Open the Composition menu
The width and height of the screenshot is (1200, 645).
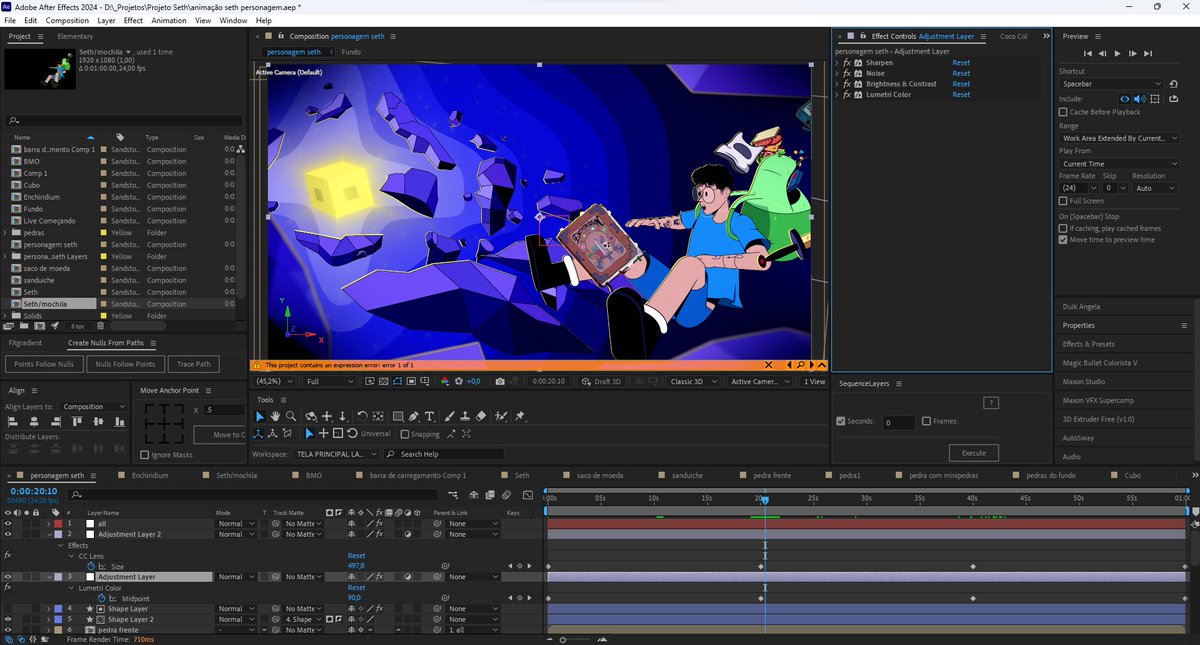pos(67,20)
